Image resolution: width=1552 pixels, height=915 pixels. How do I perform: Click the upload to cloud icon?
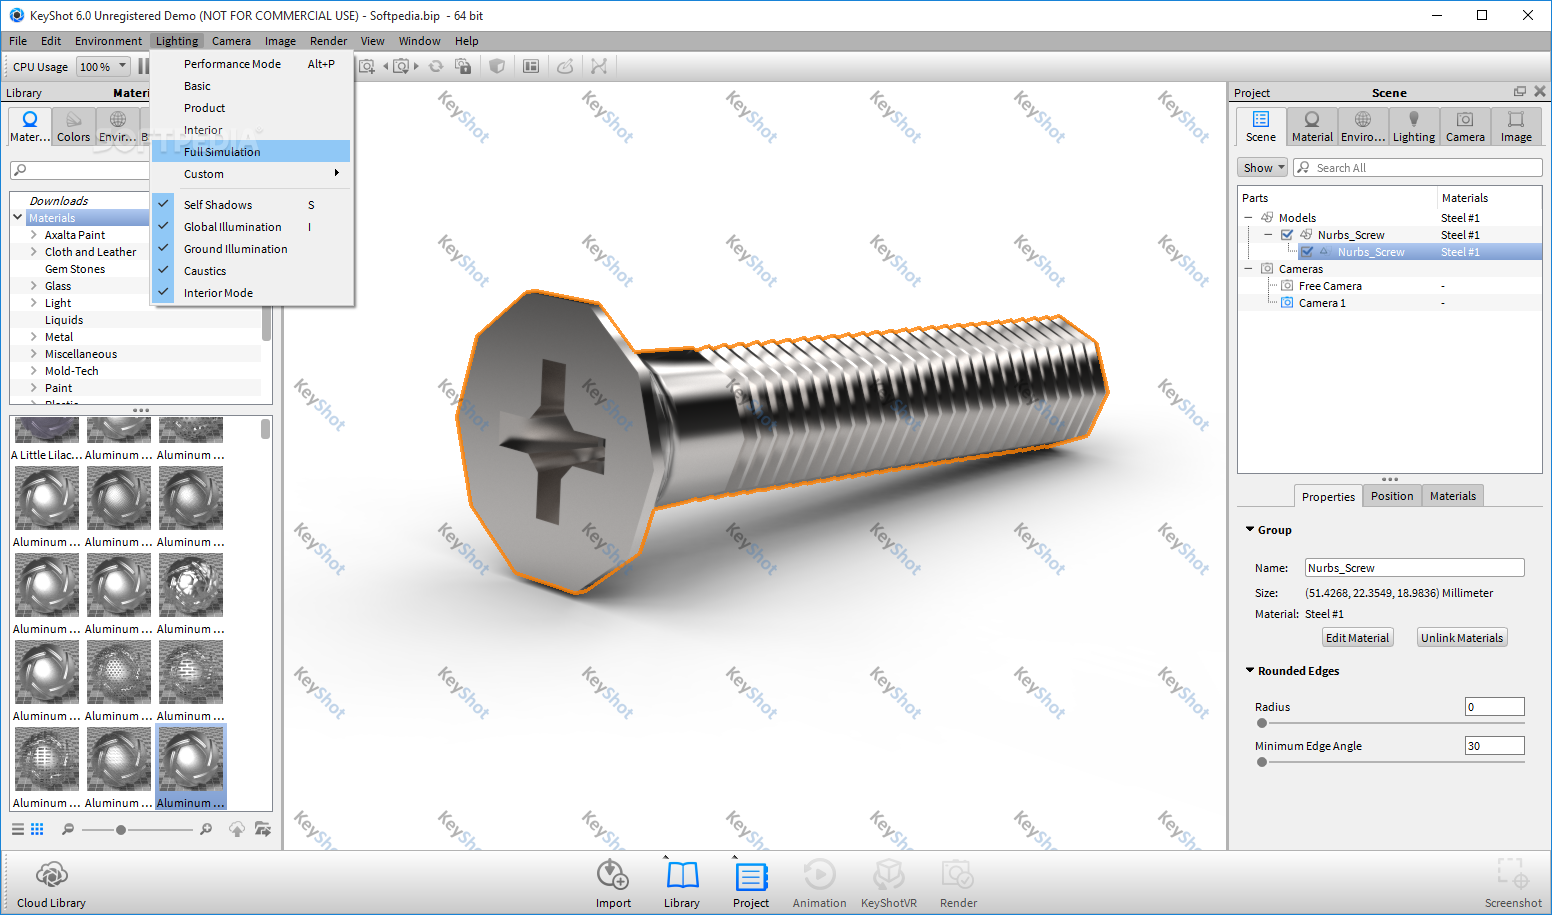click(x=237, y=829)
